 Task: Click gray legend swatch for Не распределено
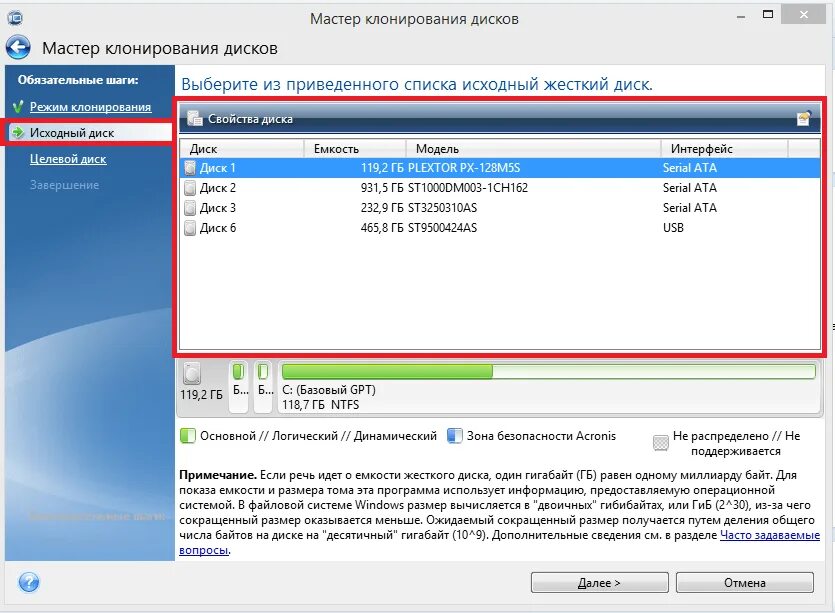(x=660, y=443)
